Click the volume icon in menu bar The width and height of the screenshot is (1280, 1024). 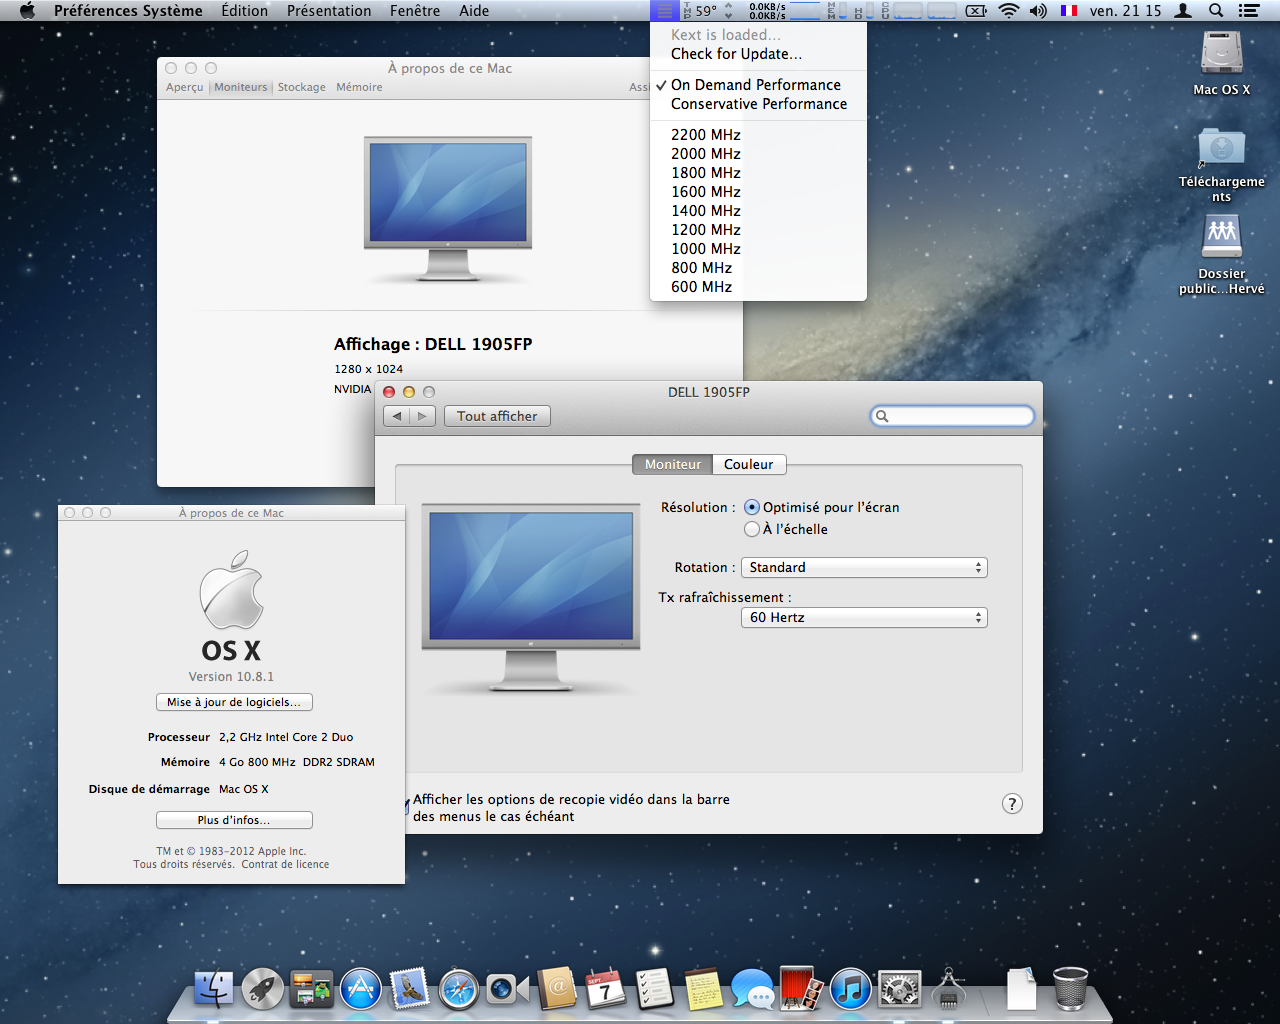click(1038, 11)
